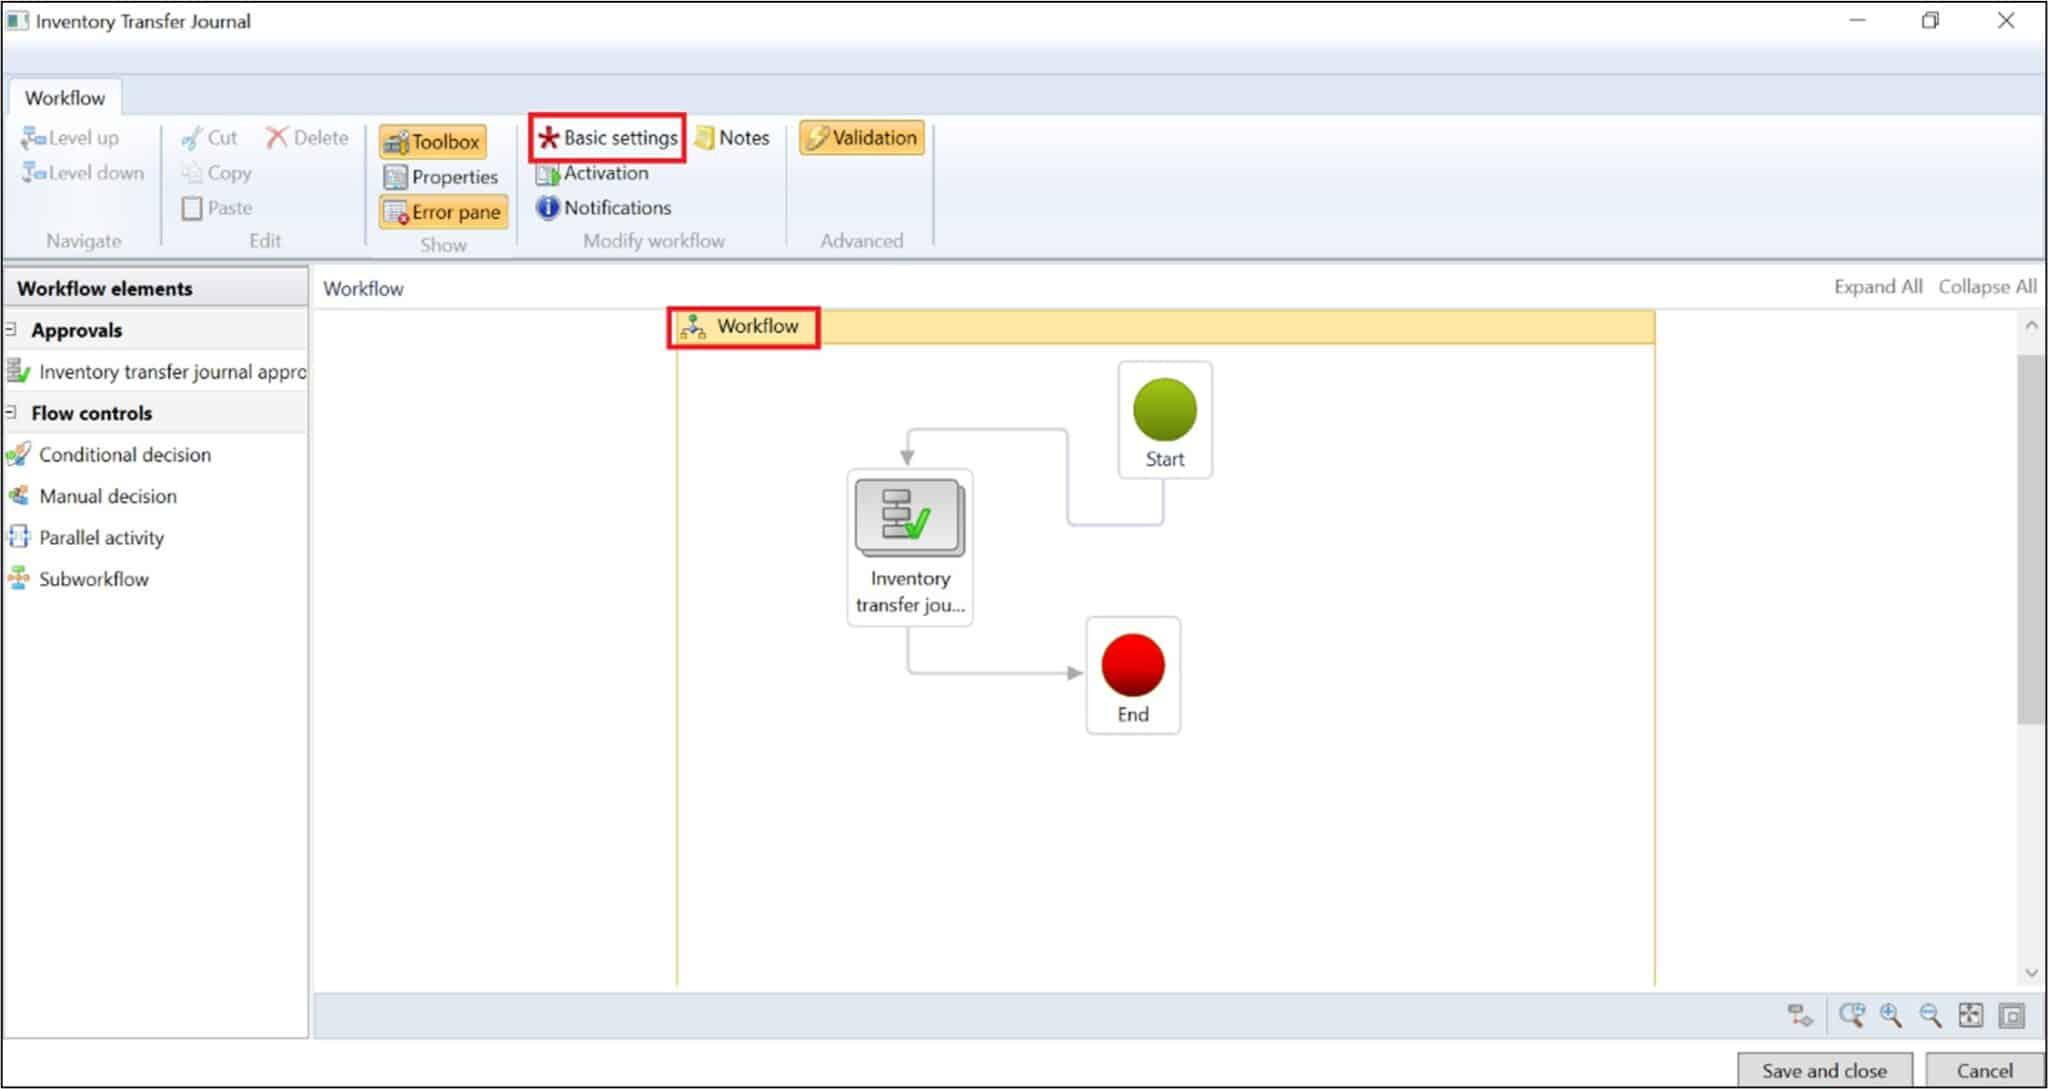Open the Properties pane
2048x1089 pixels.
pos(443,176)
